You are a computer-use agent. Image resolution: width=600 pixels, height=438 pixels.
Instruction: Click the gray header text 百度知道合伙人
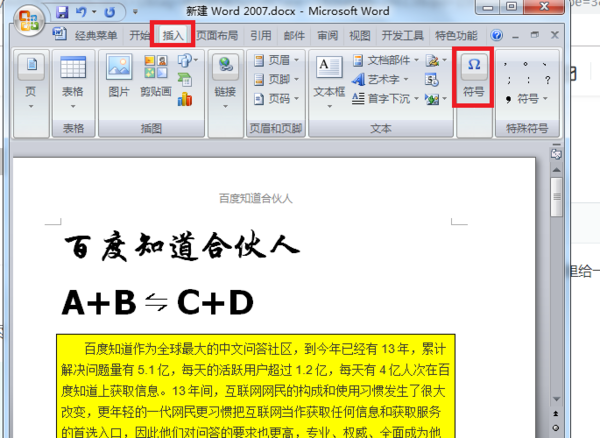[x=256, y=199]
